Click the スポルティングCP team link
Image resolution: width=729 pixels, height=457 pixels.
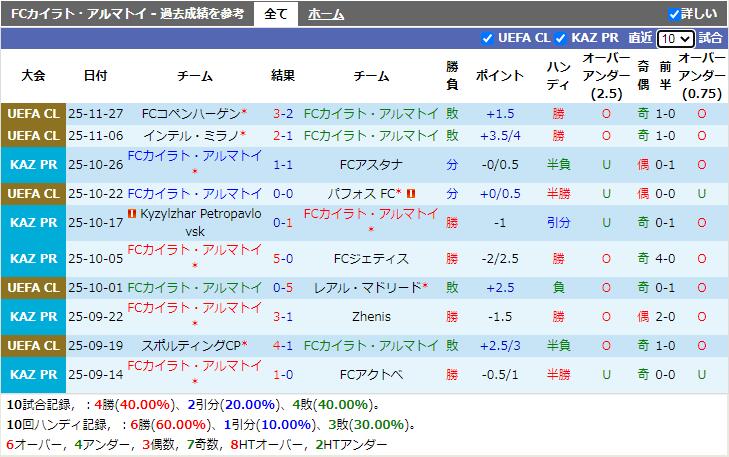[192, 345]
